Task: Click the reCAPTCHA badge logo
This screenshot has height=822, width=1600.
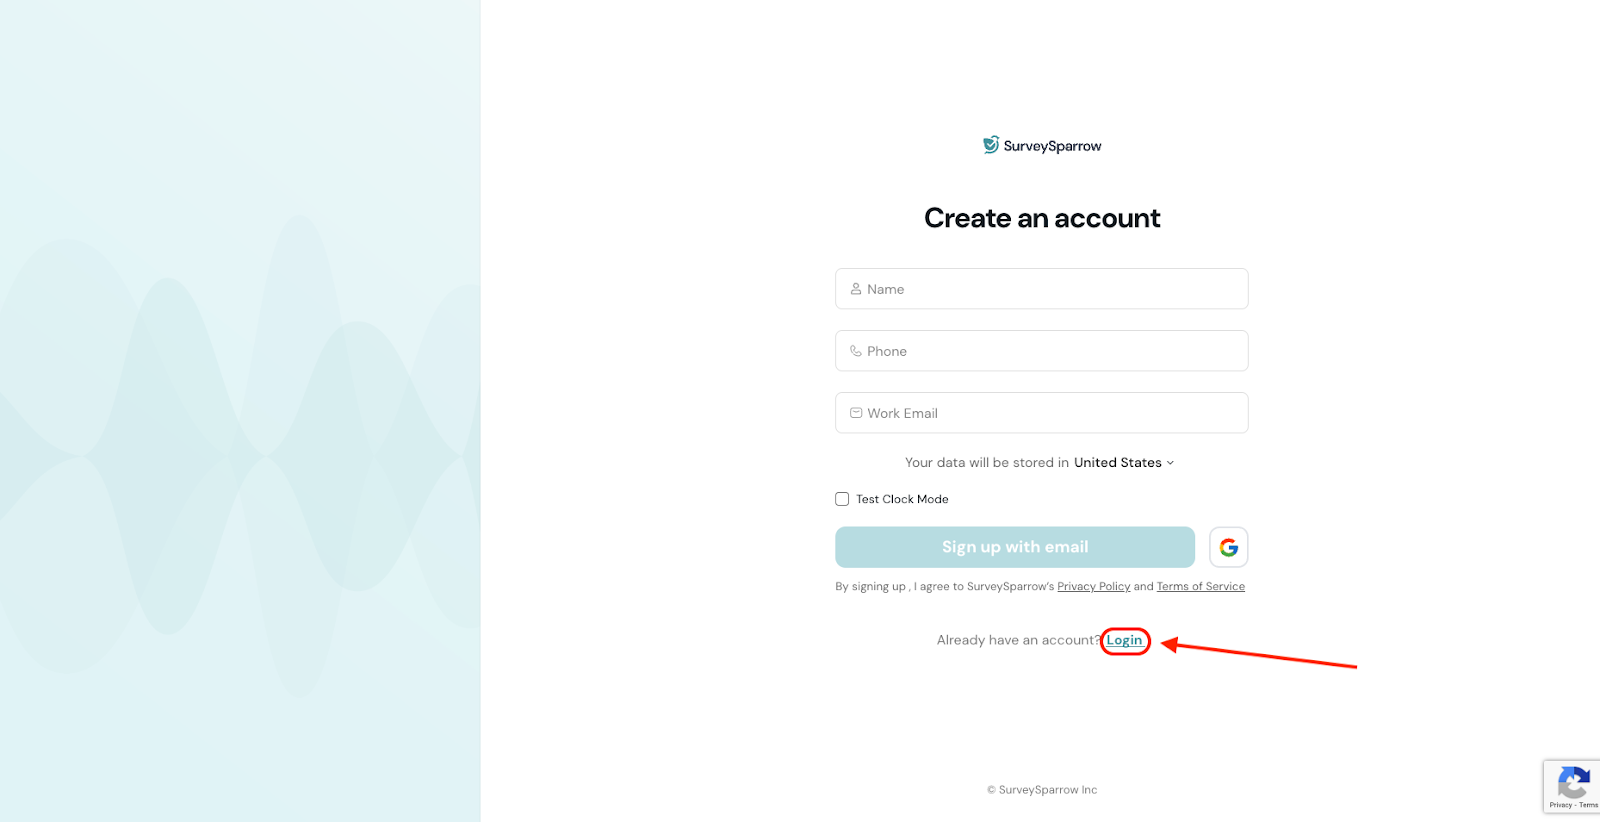Action: [x=1573, y=782]
